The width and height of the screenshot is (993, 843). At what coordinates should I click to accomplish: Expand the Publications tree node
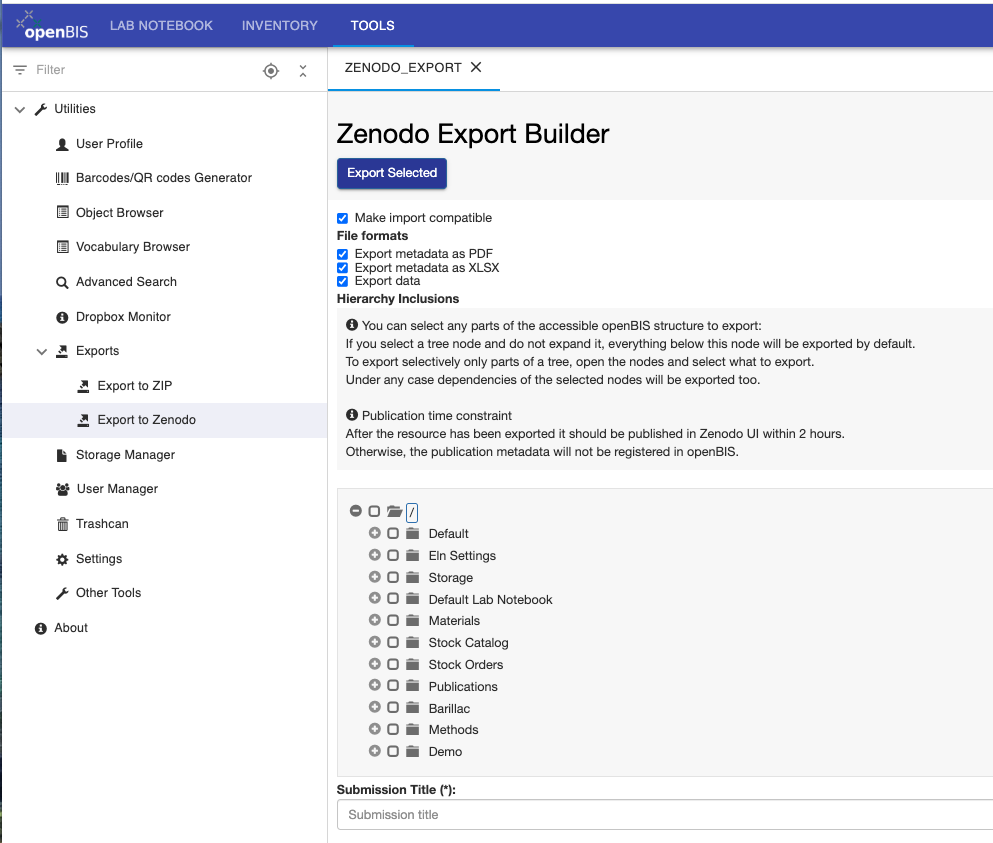tap(374, 685)
